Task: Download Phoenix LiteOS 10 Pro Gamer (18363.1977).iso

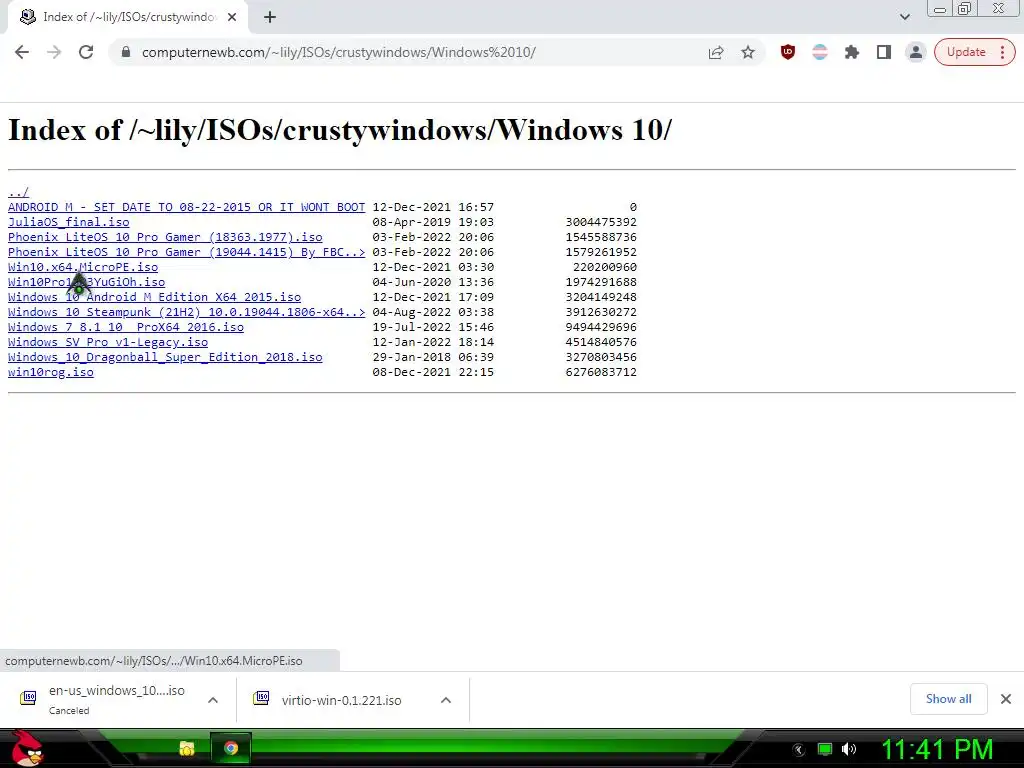Action: pyautogui.click(x=165, y=237)
